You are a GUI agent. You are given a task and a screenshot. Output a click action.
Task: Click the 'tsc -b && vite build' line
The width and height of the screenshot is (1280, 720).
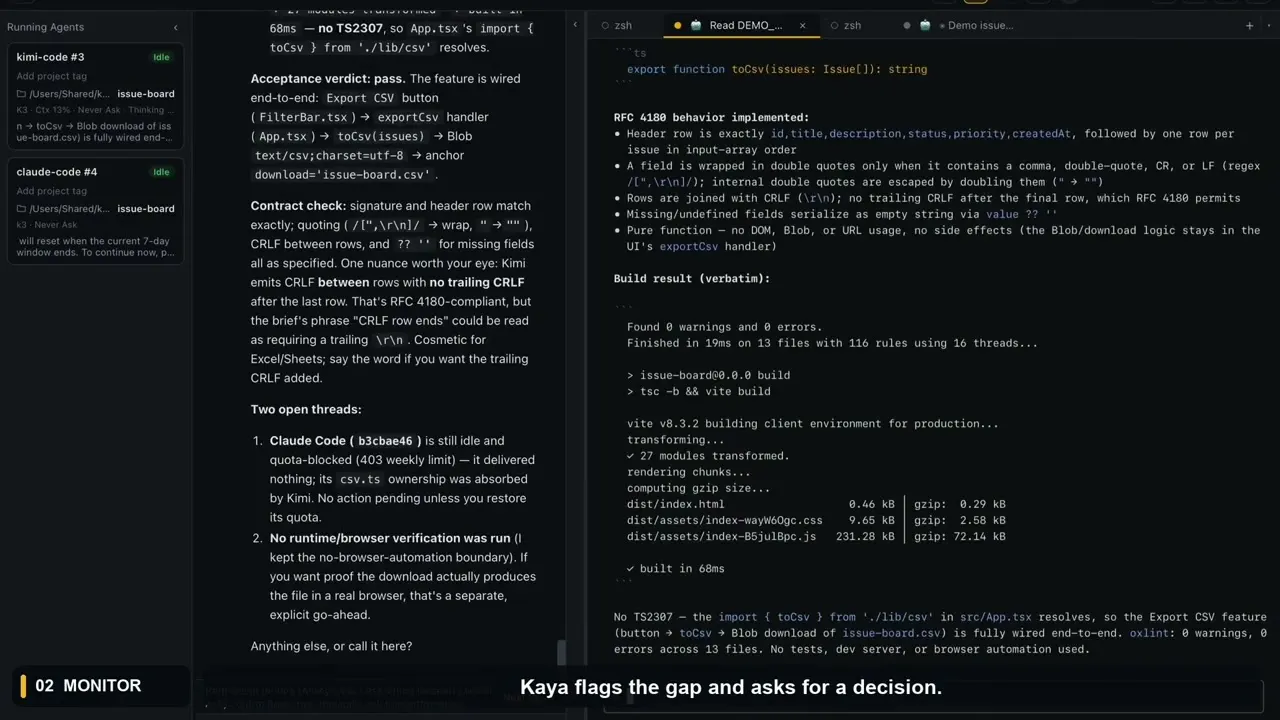tap(698, 391)
